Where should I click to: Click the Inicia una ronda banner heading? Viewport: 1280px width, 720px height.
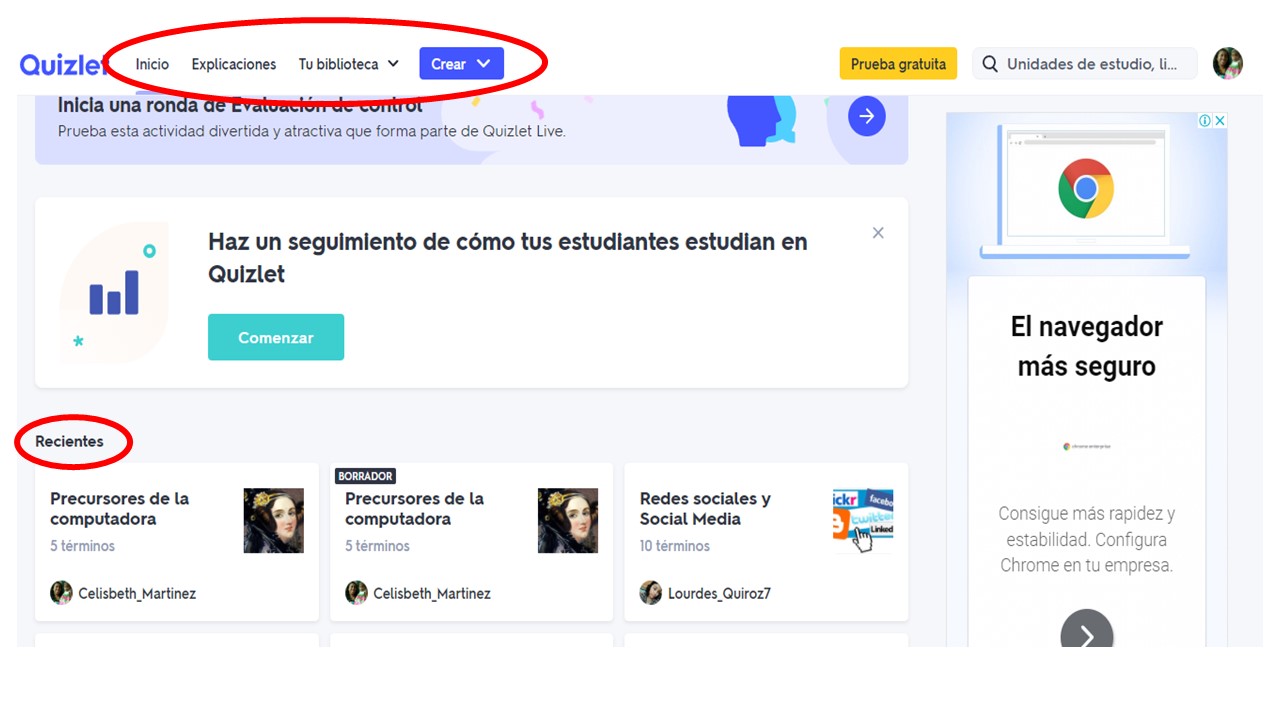(240, 105)
